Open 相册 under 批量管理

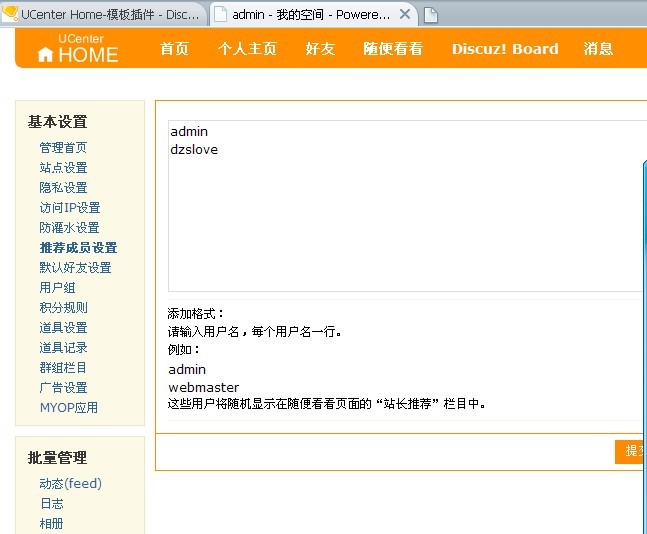52,524
